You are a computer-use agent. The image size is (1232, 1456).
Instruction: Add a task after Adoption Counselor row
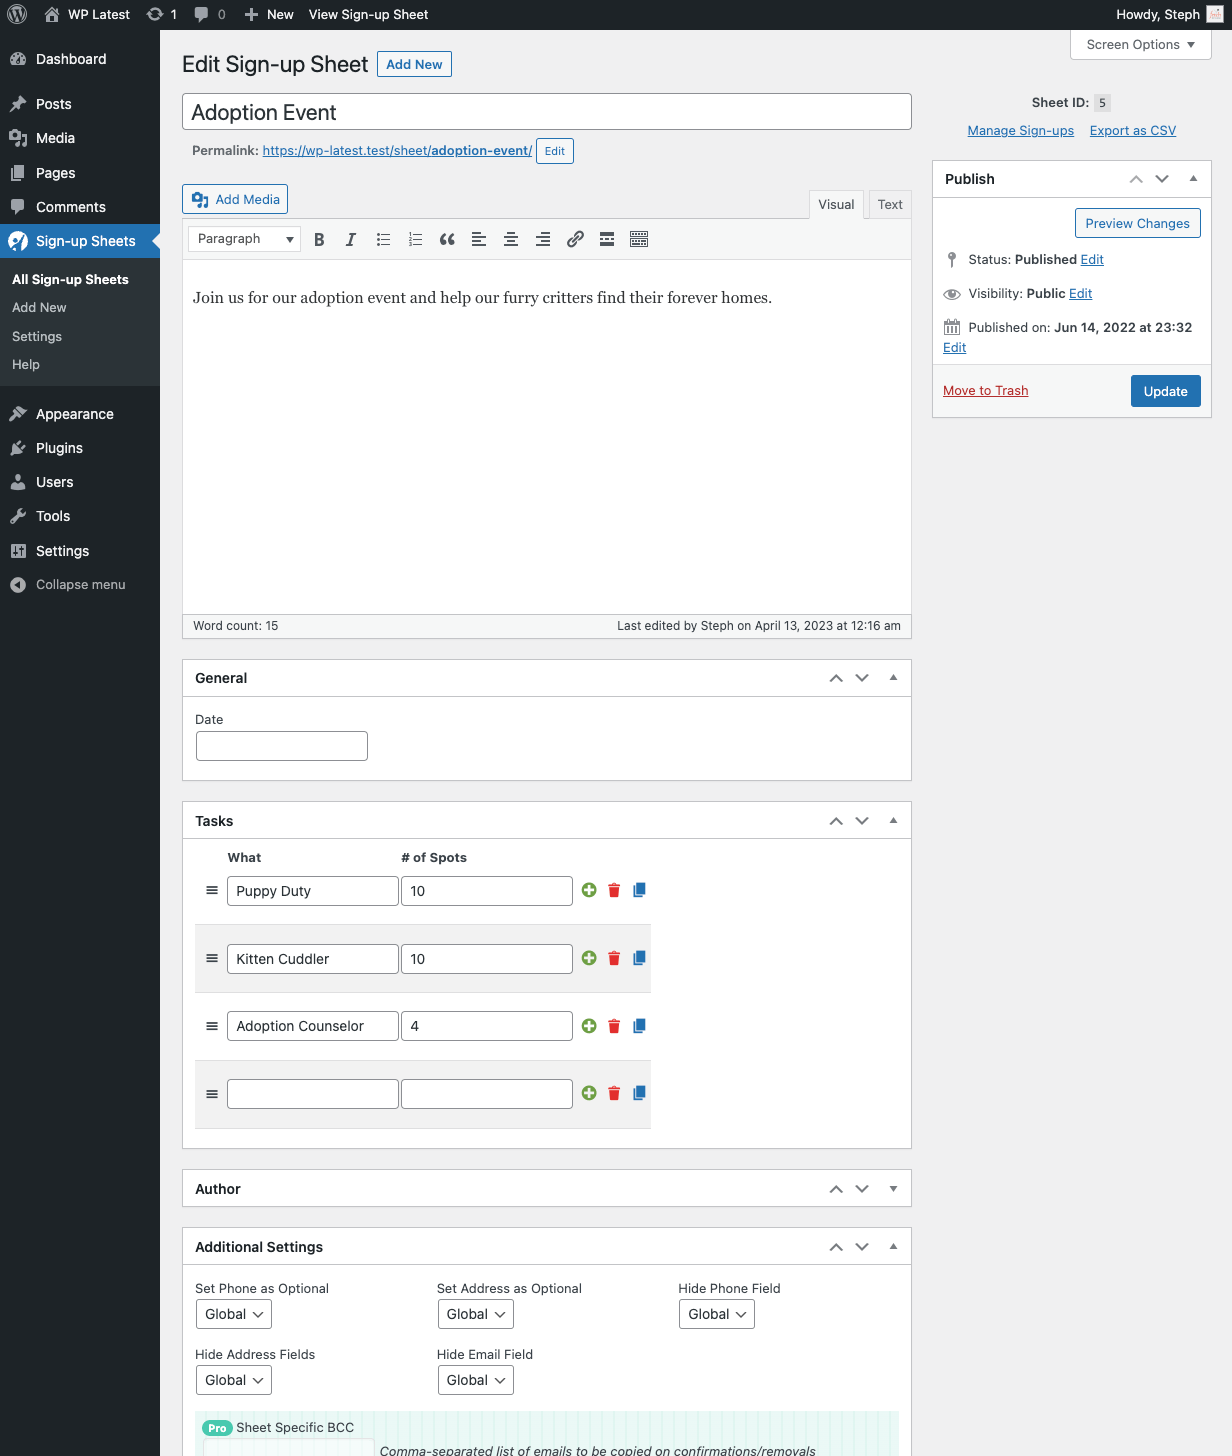pyautogui.click(x=589, y=1026)
